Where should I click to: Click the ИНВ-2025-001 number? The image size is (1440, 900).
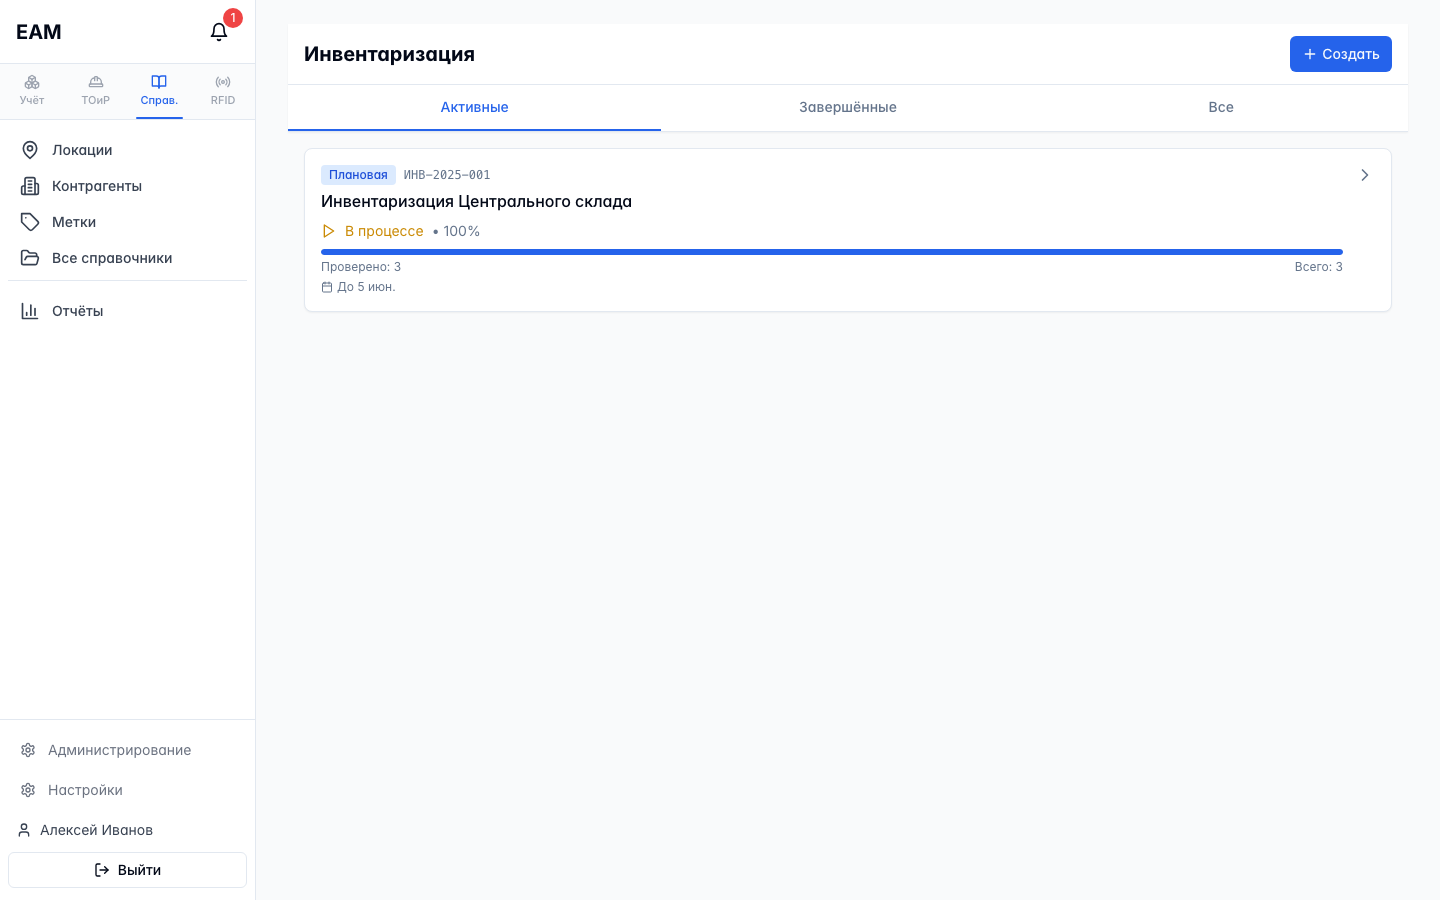[x=447, y=175]
